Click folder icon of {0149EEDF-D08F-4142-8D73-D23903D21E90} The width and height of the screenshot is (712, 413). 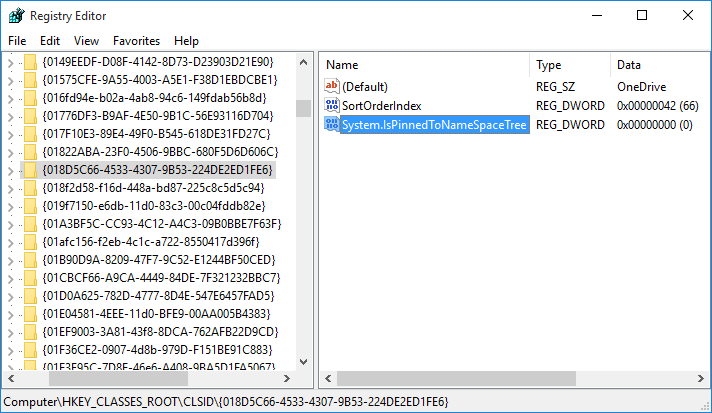coord(30,62)
